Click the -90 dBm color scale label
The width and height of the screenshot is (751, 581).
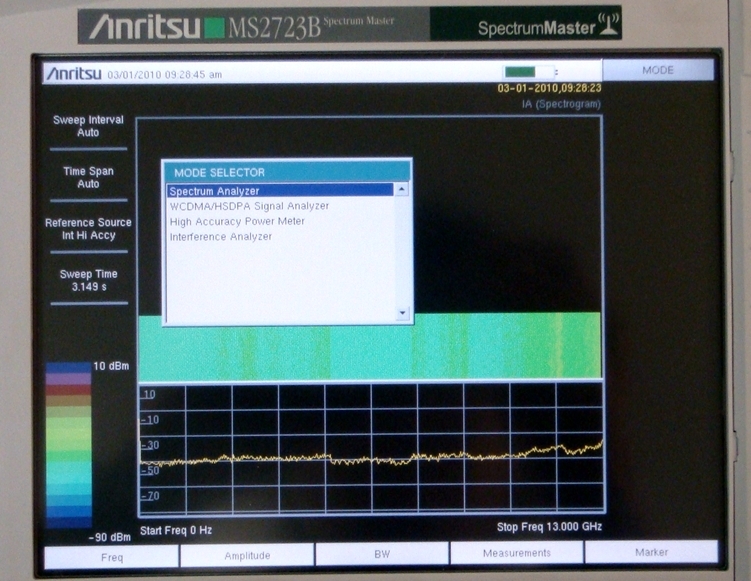coord(110,537)
